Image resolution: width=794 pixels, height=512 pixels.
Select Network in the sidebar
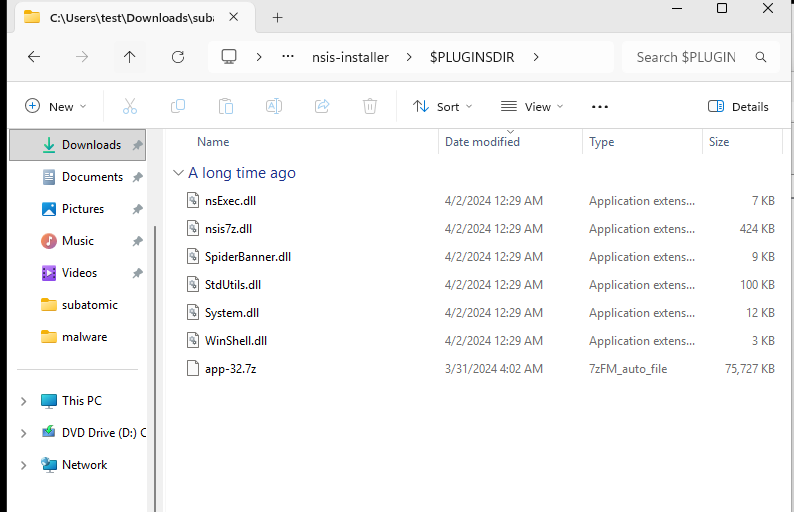[85, 464]
